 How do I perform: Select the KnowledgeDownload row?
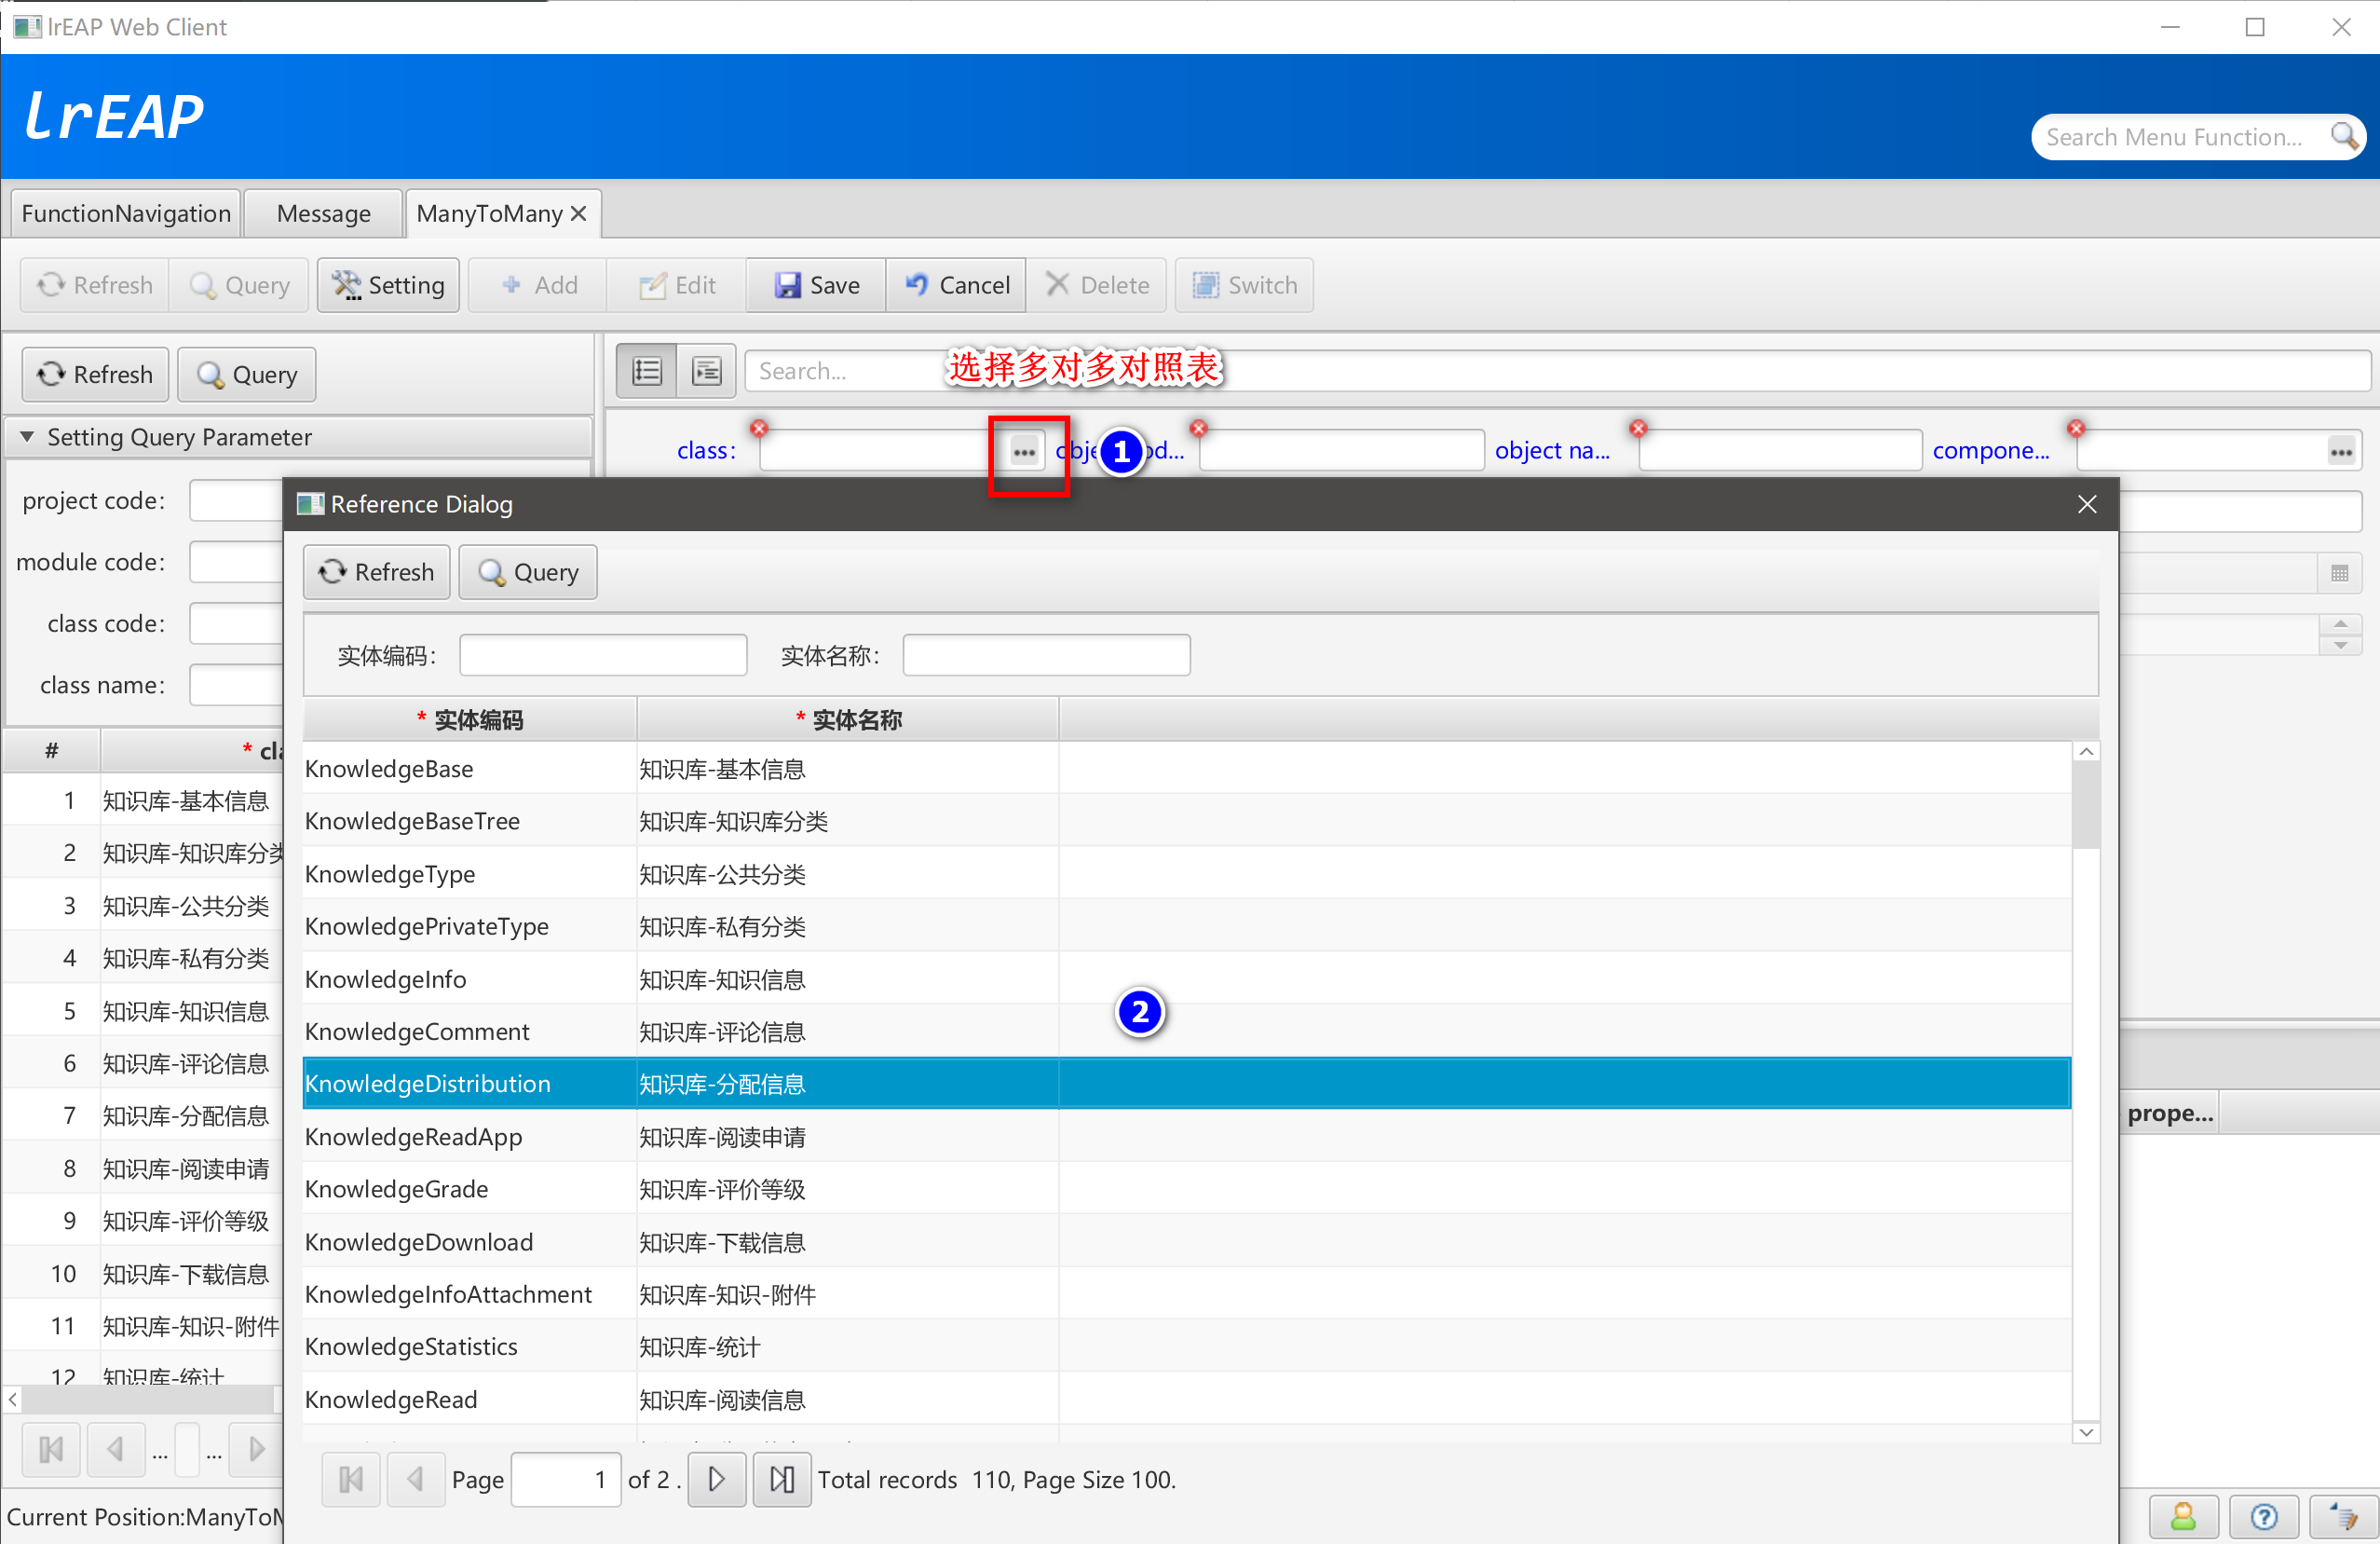click(x=1187, y=1242)
